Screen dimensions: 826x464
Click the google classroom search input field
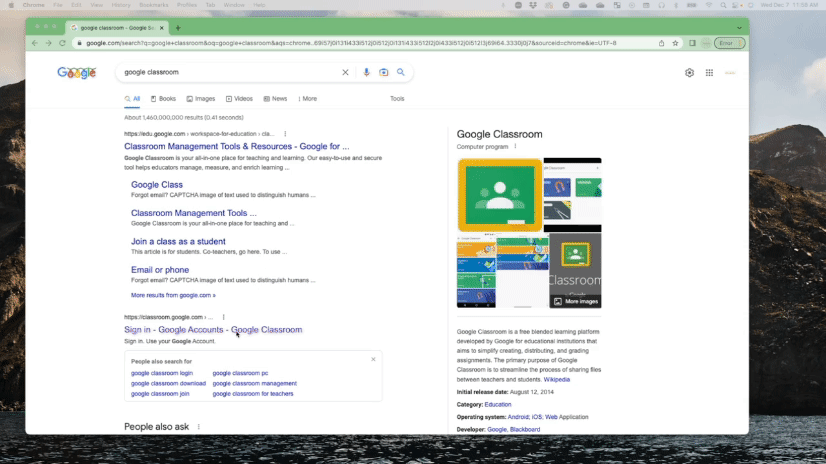229,72
